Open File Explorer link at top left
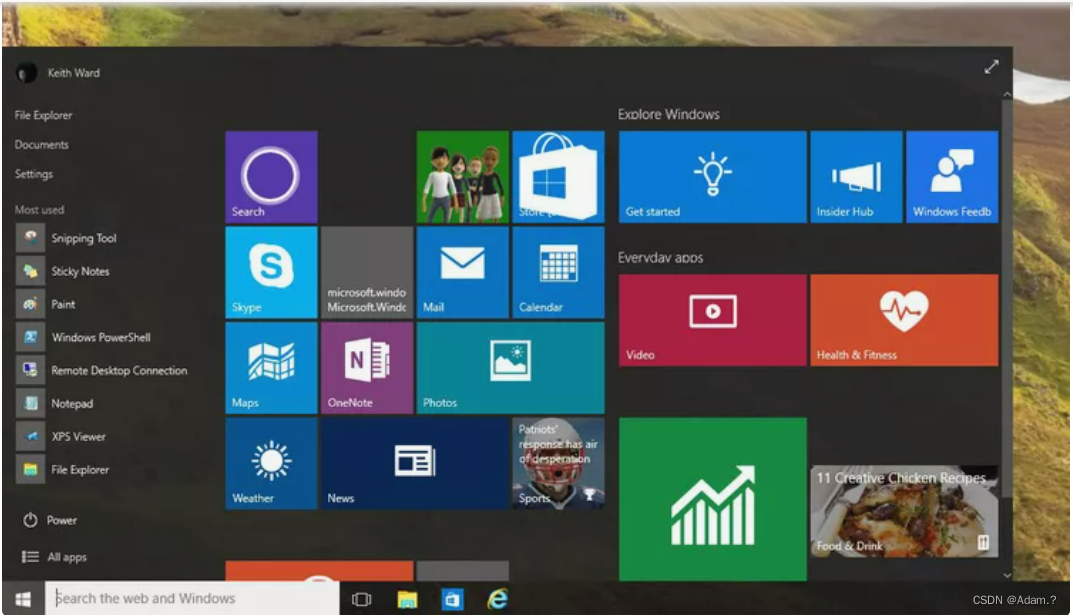1073x615 pixels. pos(43,116)
